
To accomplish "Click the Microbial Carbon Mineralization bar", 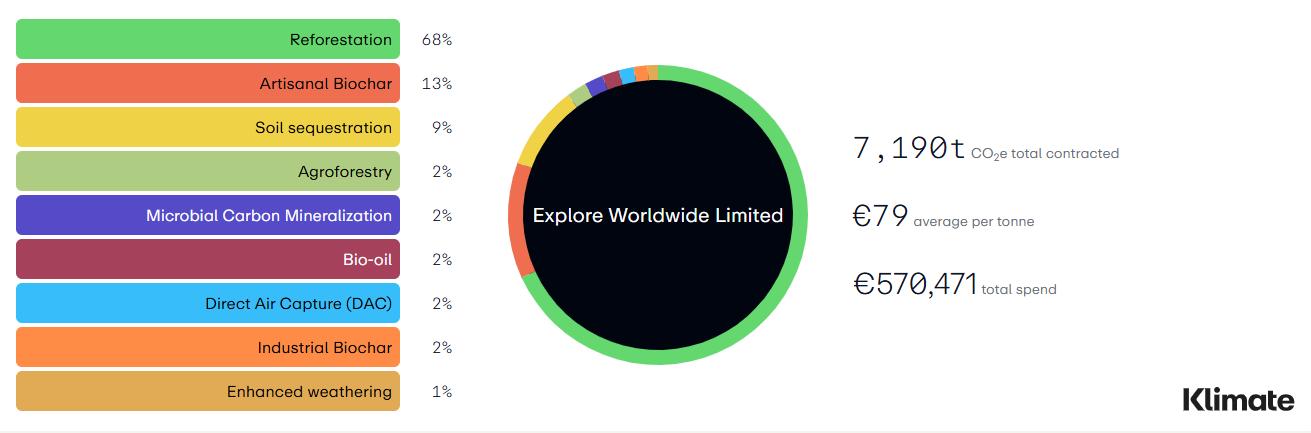I will point(208,216).
